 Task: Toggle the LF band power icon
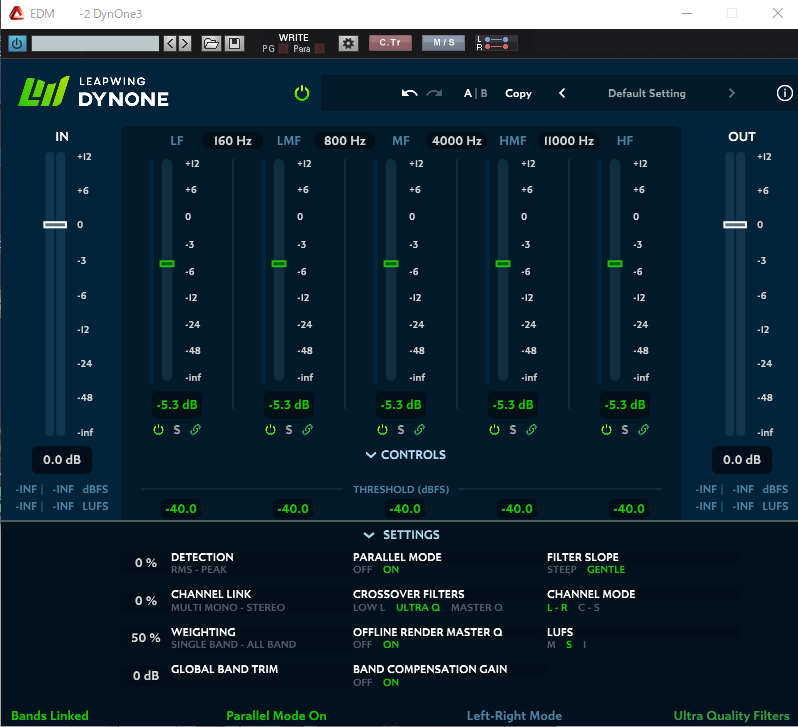(x=158, y=430)
